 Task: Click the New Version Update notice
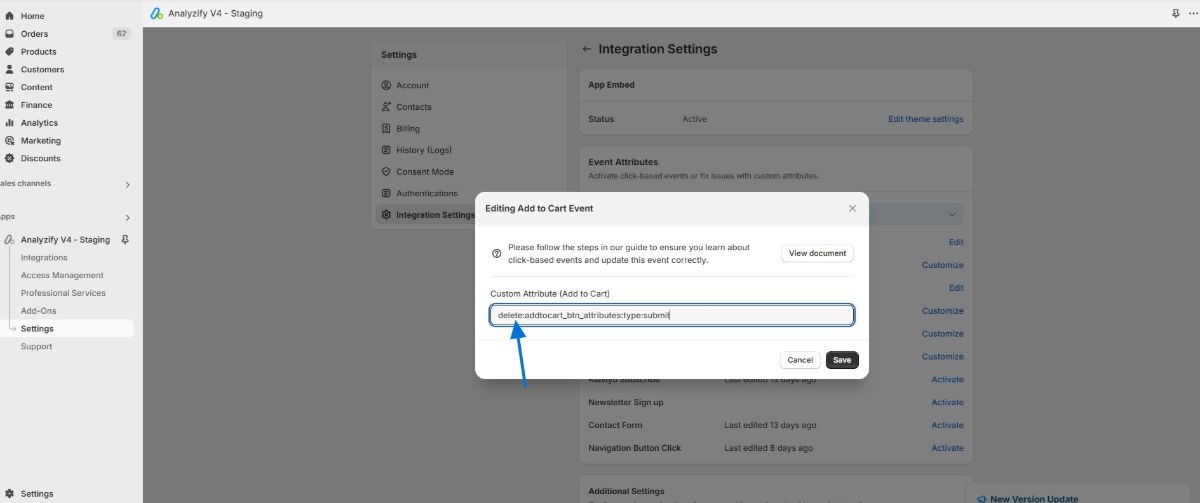[1034, 499]
